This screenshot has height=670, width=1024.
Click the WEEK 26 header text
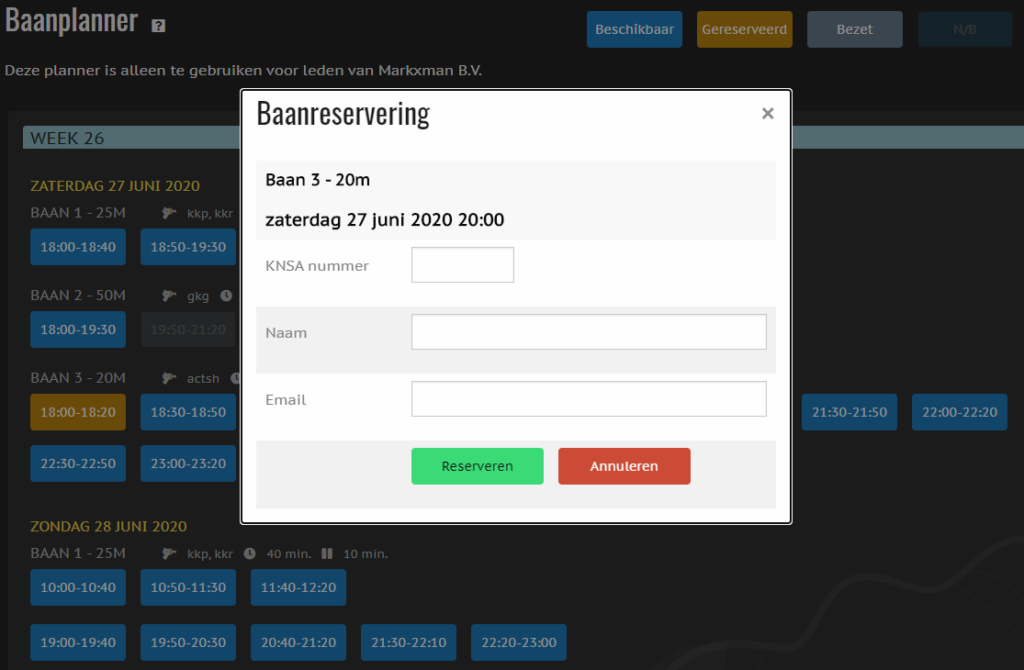point(67,138)
